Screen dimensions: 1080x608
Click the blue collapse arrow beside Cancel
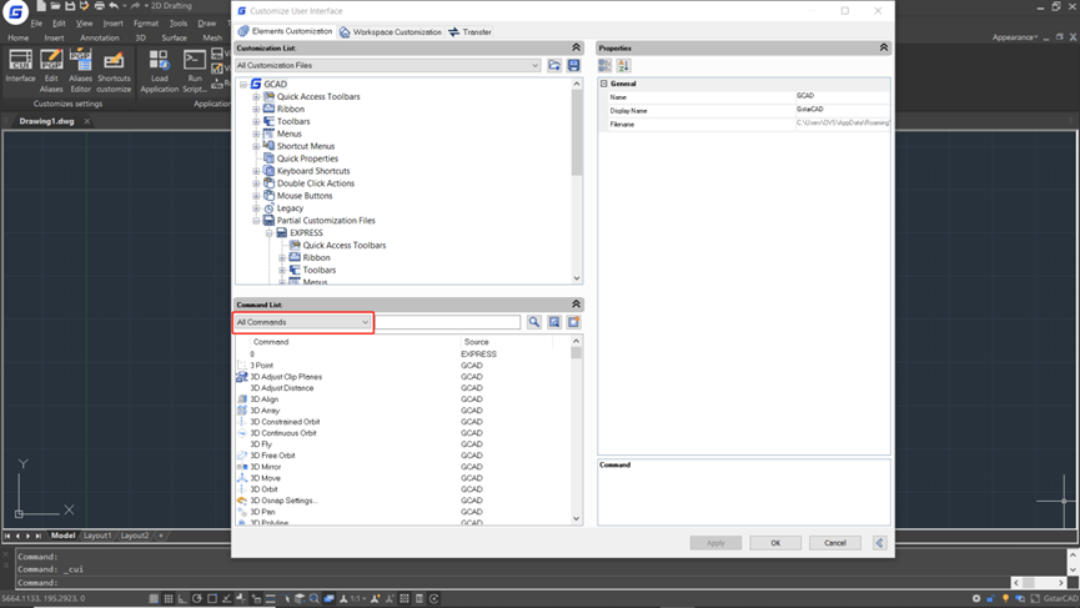coord(880,543)
